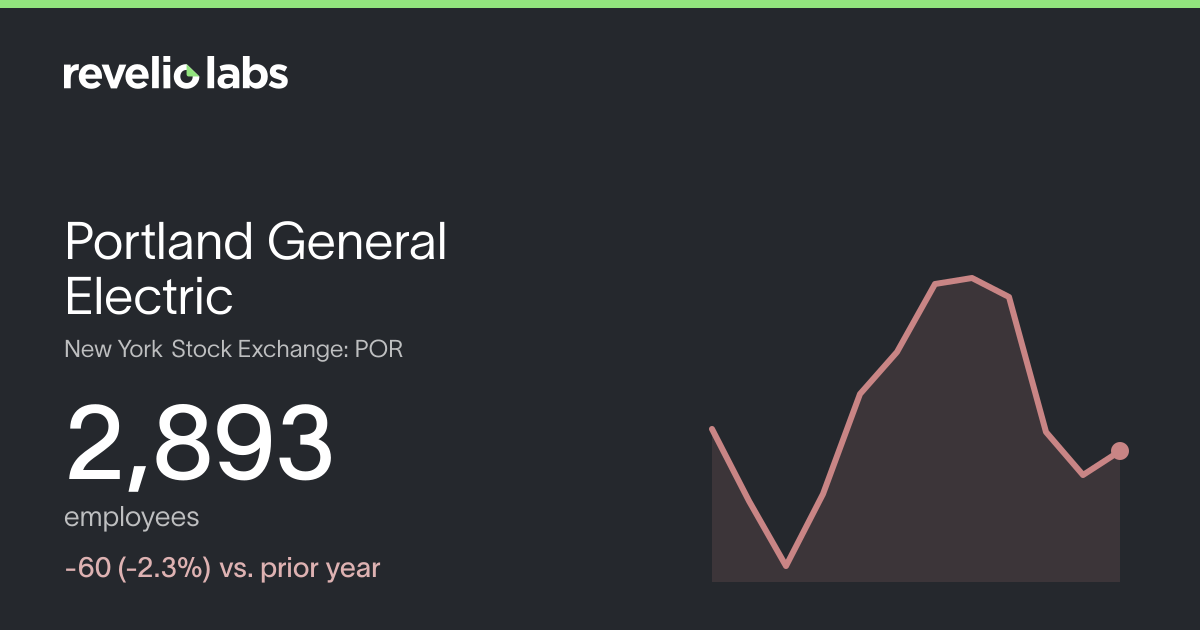This screenshot has width=1200, height=630.
Task: Click the word 'Electric' in the title
Action: pyautogui.click(x=149, y=296)
